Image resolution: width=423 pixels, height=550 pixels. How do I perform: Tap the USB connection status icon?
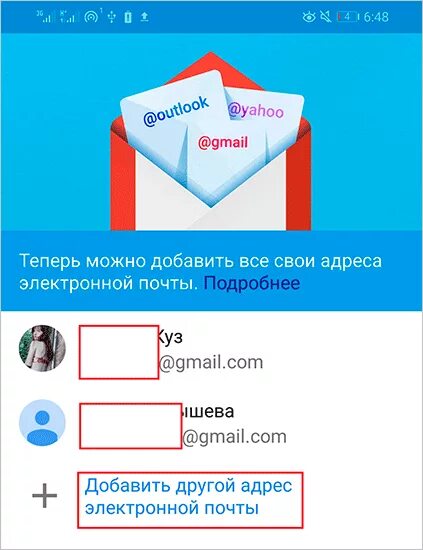112,16
